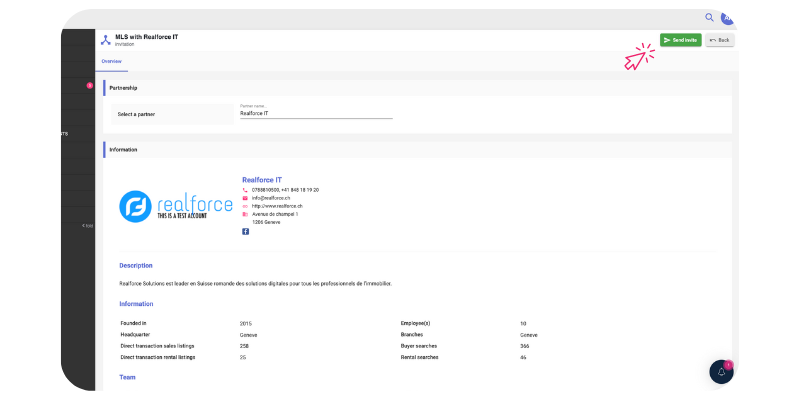This screenshot has height=400, width=800.
Task: Click the Buyer searches label
Action: (419, 346)
